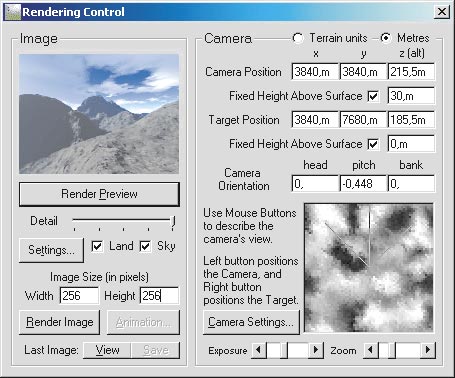Viewport: 455px width, 378px height.
Task: Toggle the Sky checkbox
Action: click(145, 246)
